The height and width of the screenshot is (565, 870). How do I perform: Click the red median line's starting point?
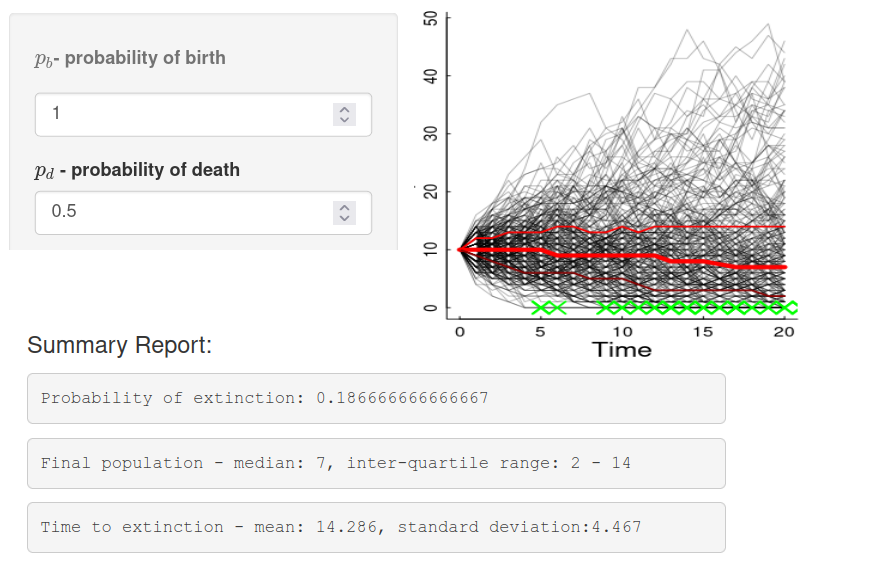click(x=460, y=249)
